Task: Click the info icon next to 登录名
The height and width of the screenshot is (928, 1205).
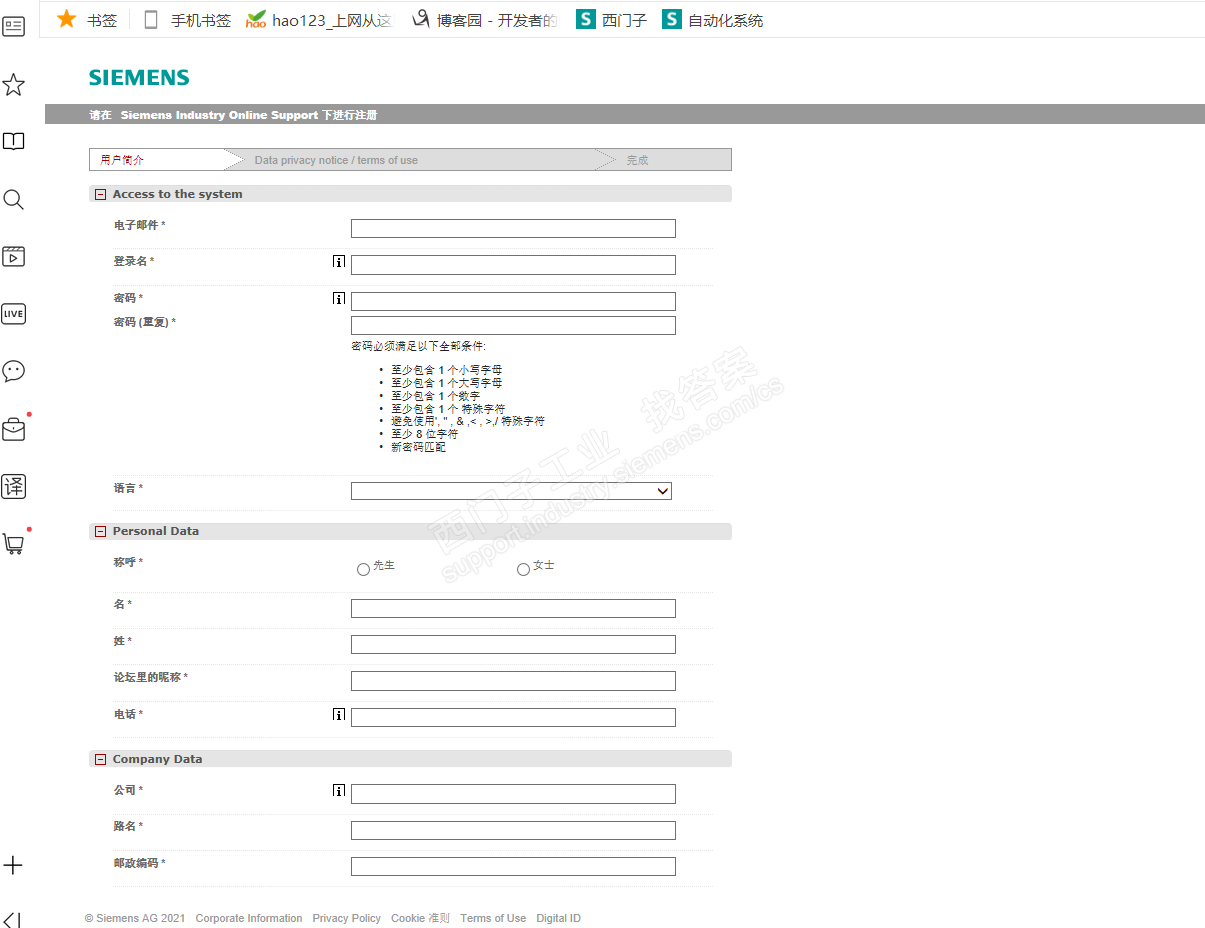Action: [339, 262]
